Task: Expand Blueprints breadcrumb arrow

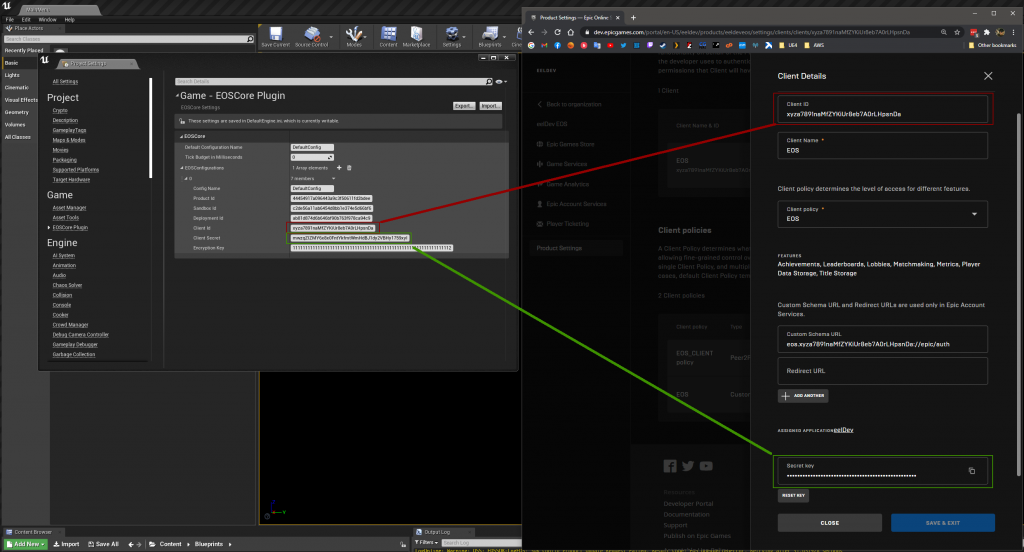Action: [230, 544]
